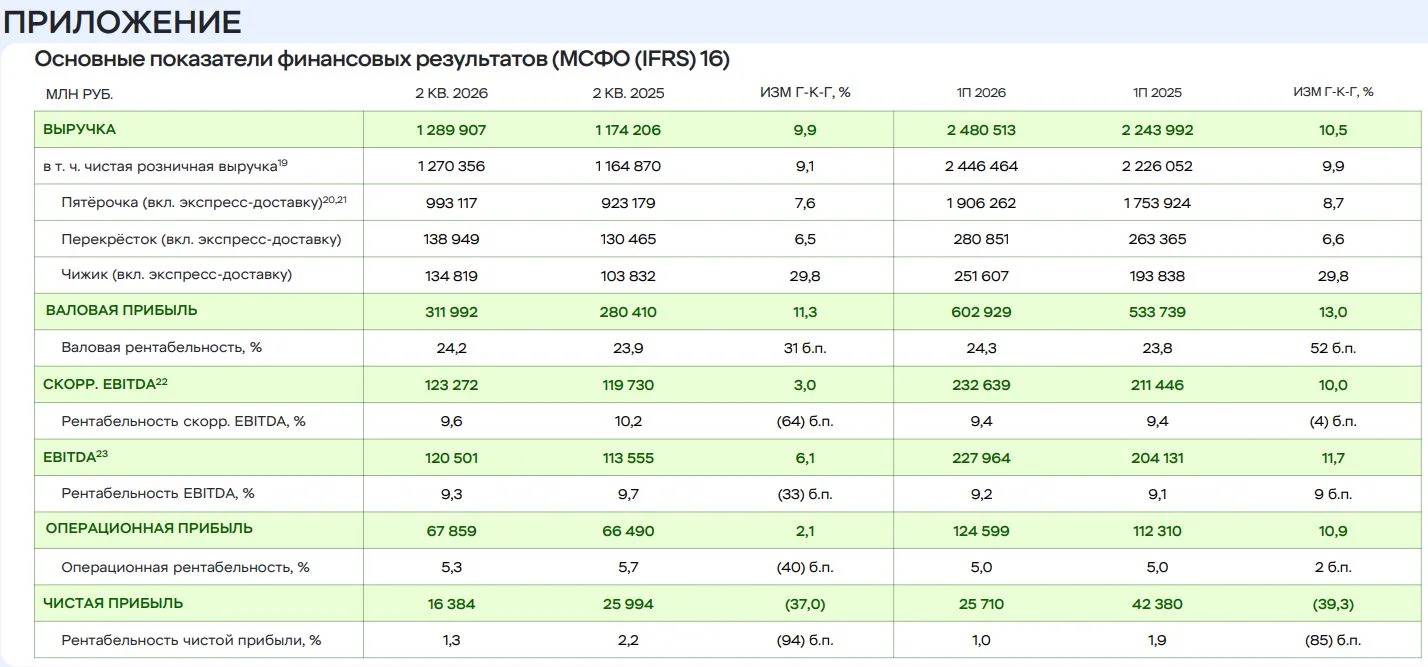The image size is (1428, 667).
Task: Select the "в т. ч. чистая розничная выручка" label
Action: [166, 166]
